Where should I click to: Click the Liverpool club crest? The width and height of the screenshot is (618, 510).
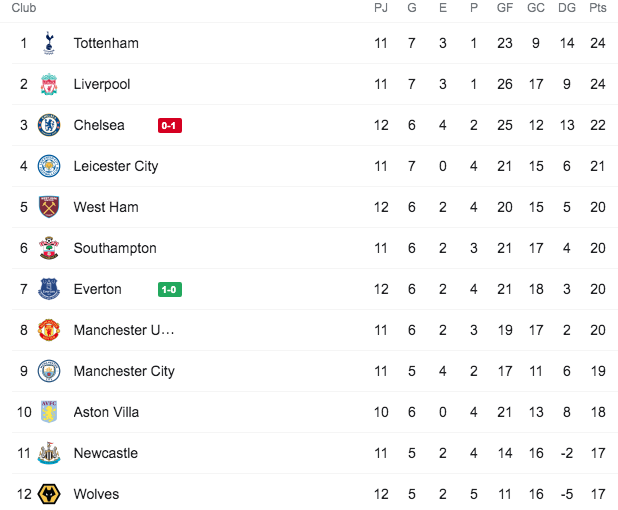point(49,84)
